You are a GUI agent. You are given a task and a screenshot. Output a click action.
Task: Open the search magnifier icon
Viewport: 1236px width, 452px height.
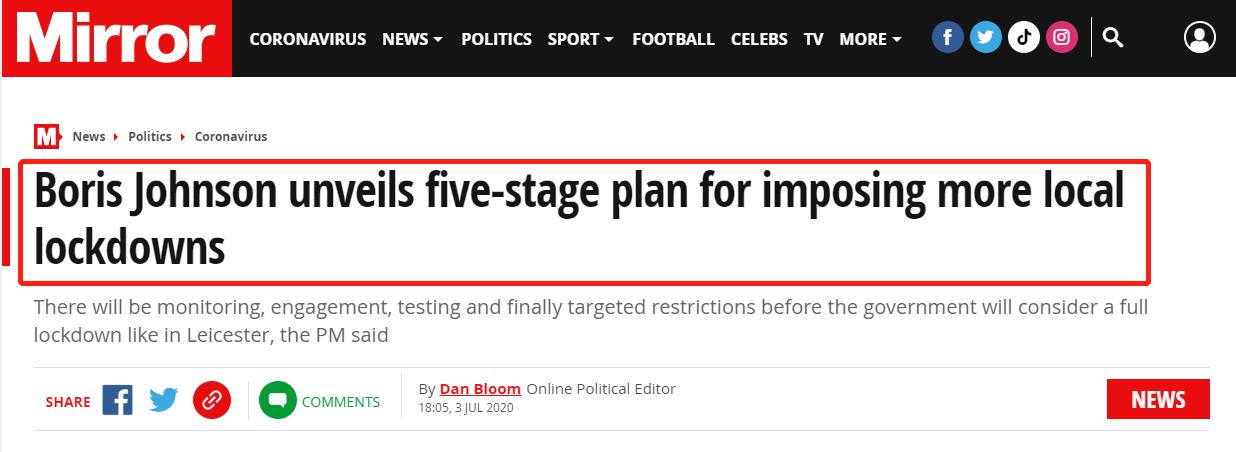[x=1113, y=39]
